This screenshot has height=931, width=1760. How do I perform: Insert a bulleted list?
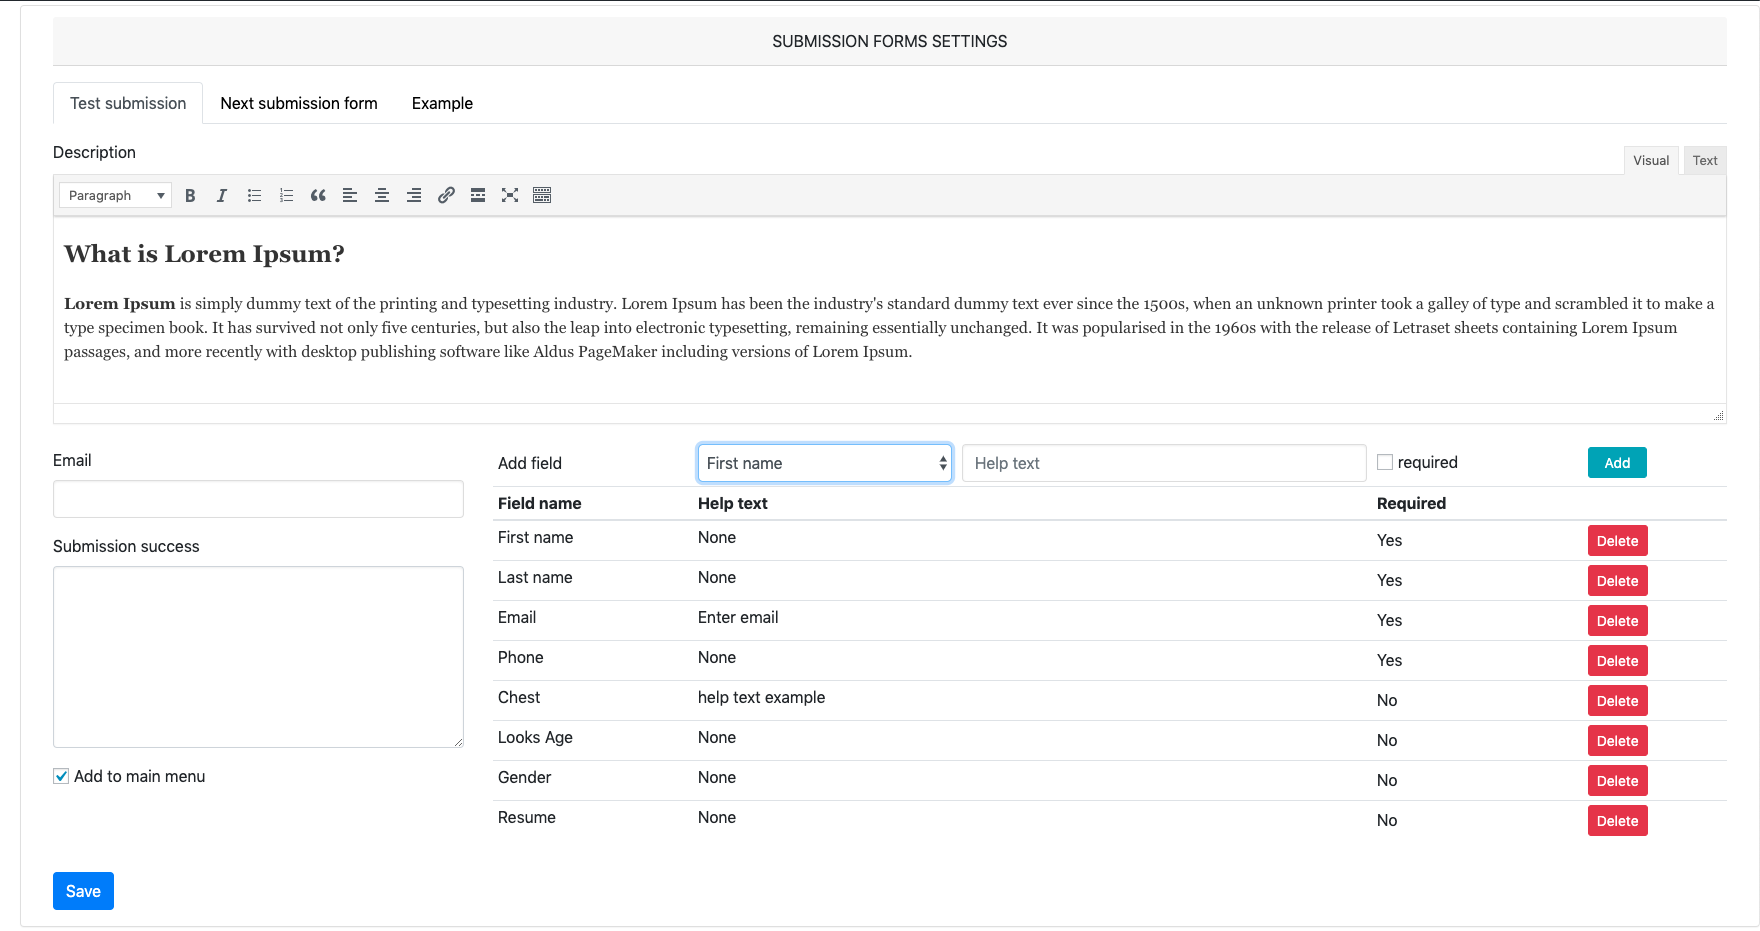click(x=254, y=195)
